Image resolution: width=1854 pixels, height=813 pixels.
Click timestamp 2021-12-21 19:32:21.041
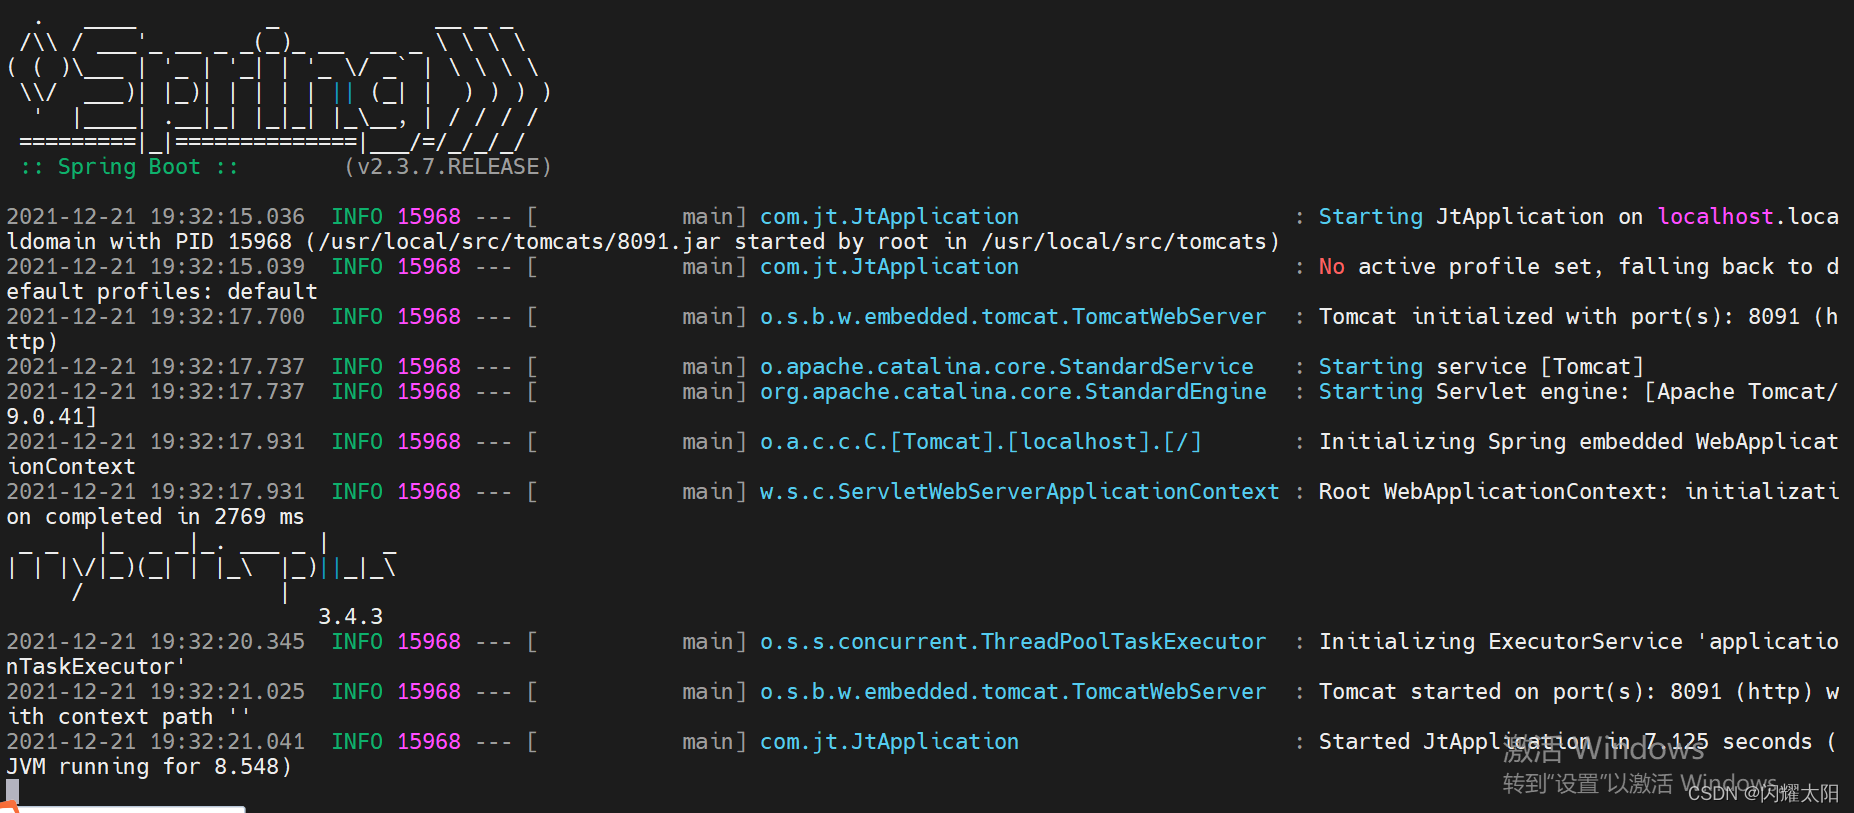coord(155,742)
